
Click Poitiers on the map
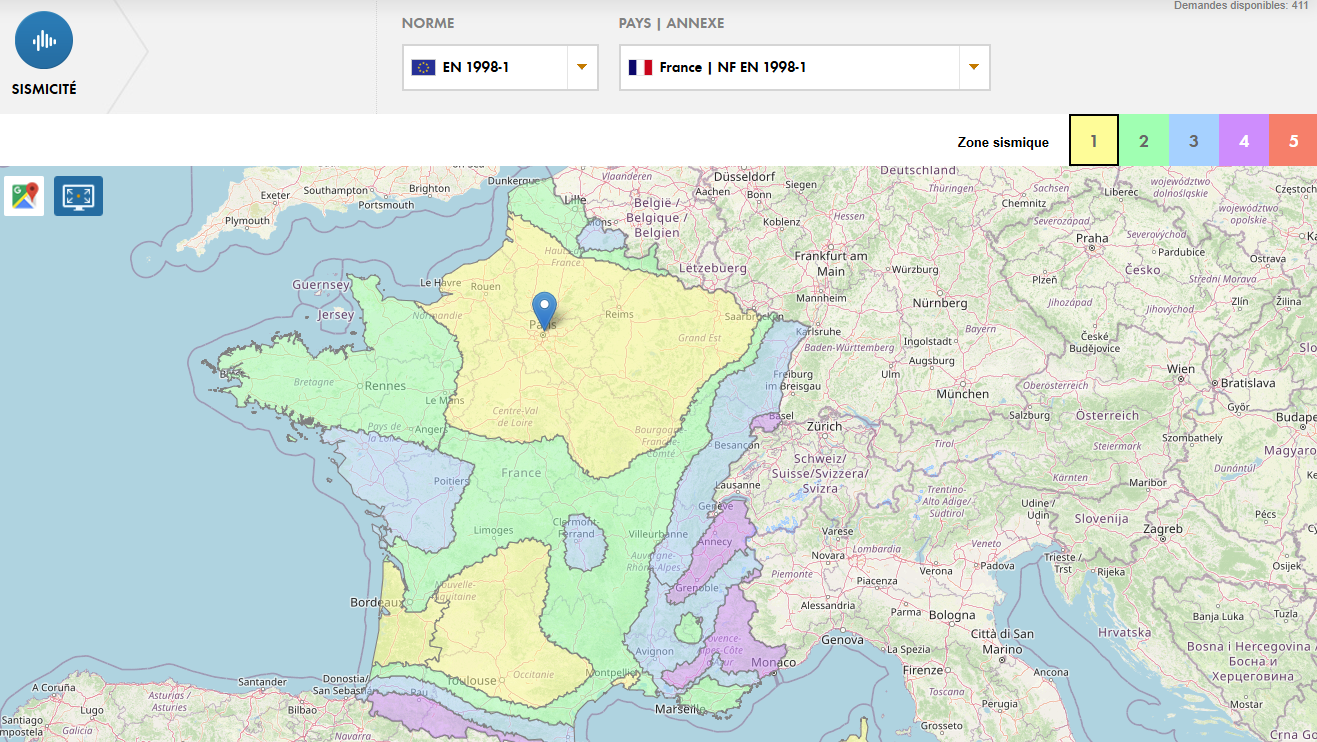451,481
